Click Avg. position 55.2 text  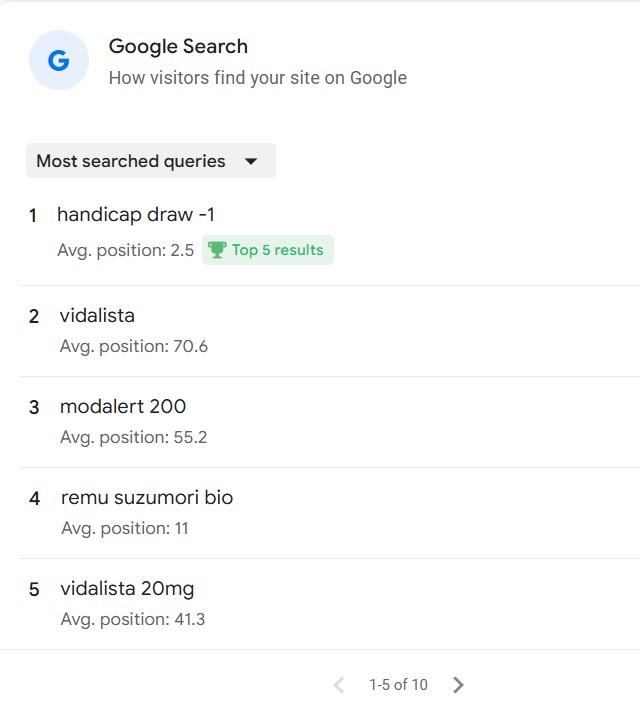coord(134,438)
